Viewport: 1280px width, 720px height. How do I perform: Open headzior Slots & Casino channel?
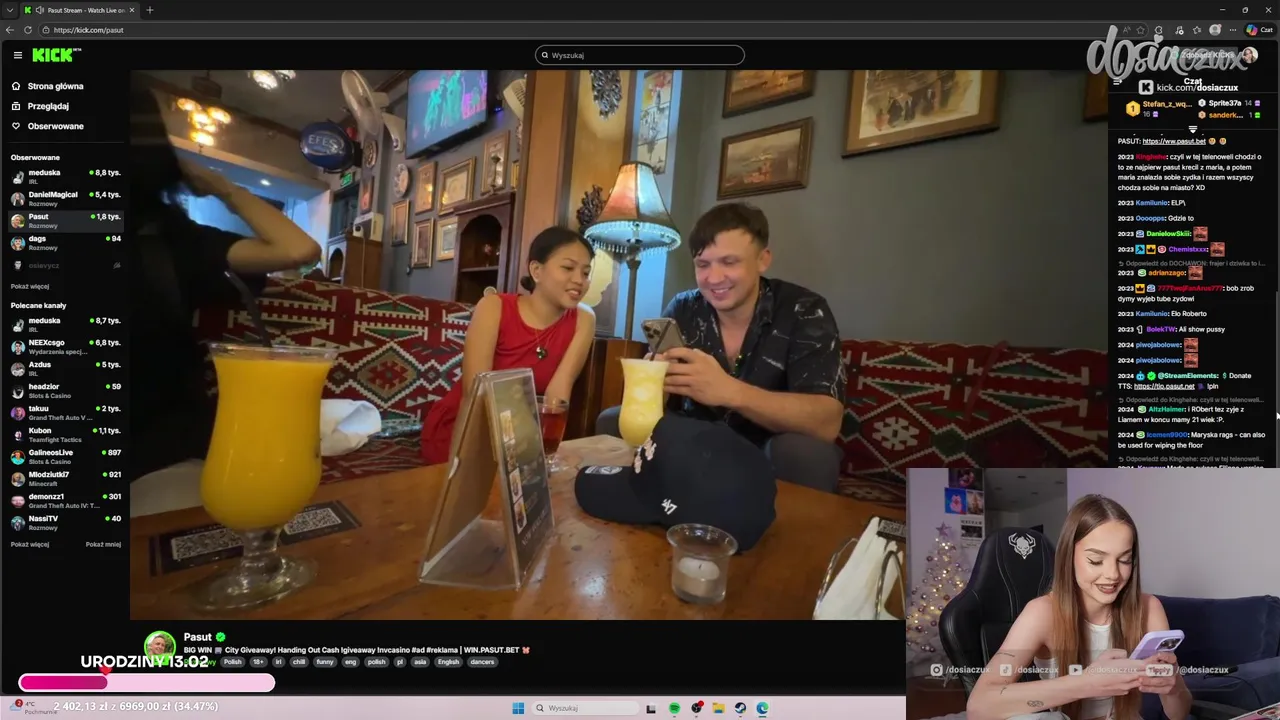tap(65, 390)
